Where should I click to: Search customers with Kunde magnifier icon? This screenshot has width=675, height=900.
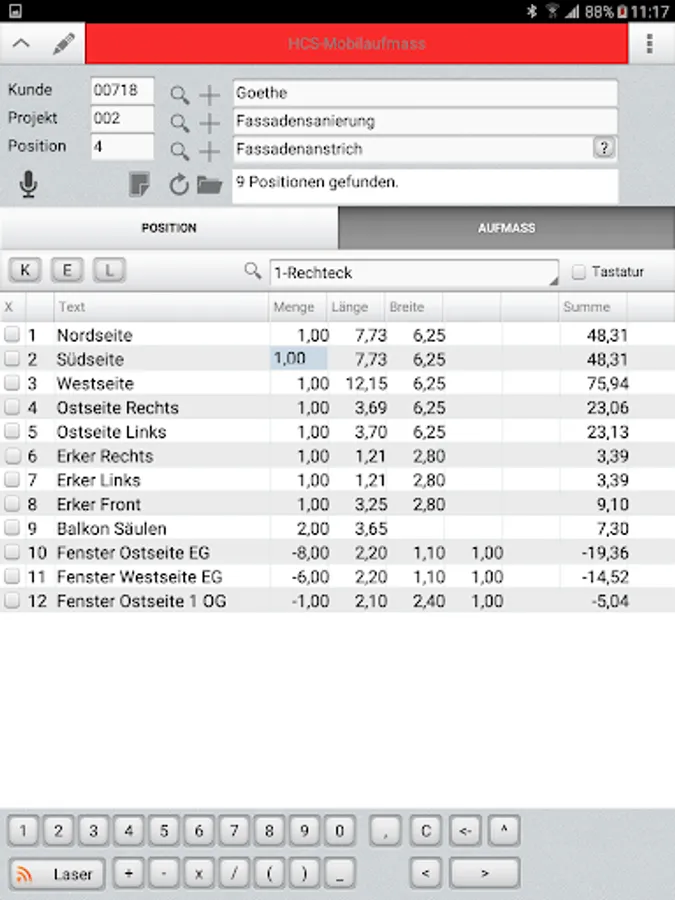pyautogui.click(x=180, y=94)
